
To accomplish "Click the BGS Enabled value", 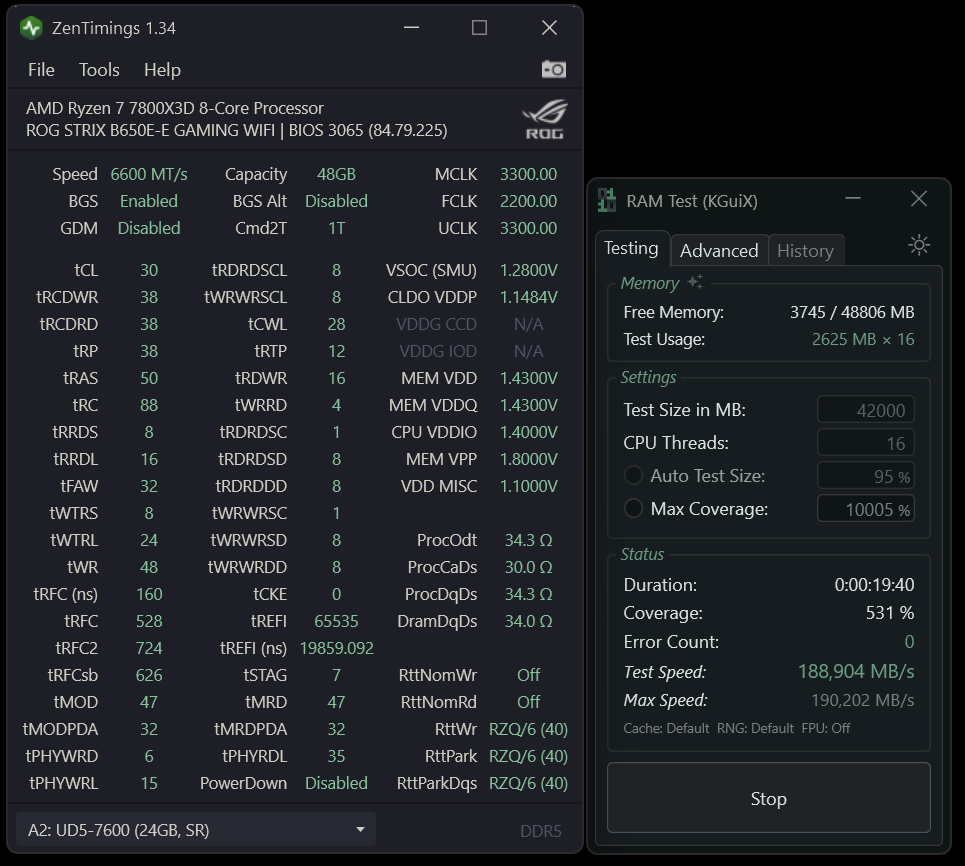I will pos(149,201).
